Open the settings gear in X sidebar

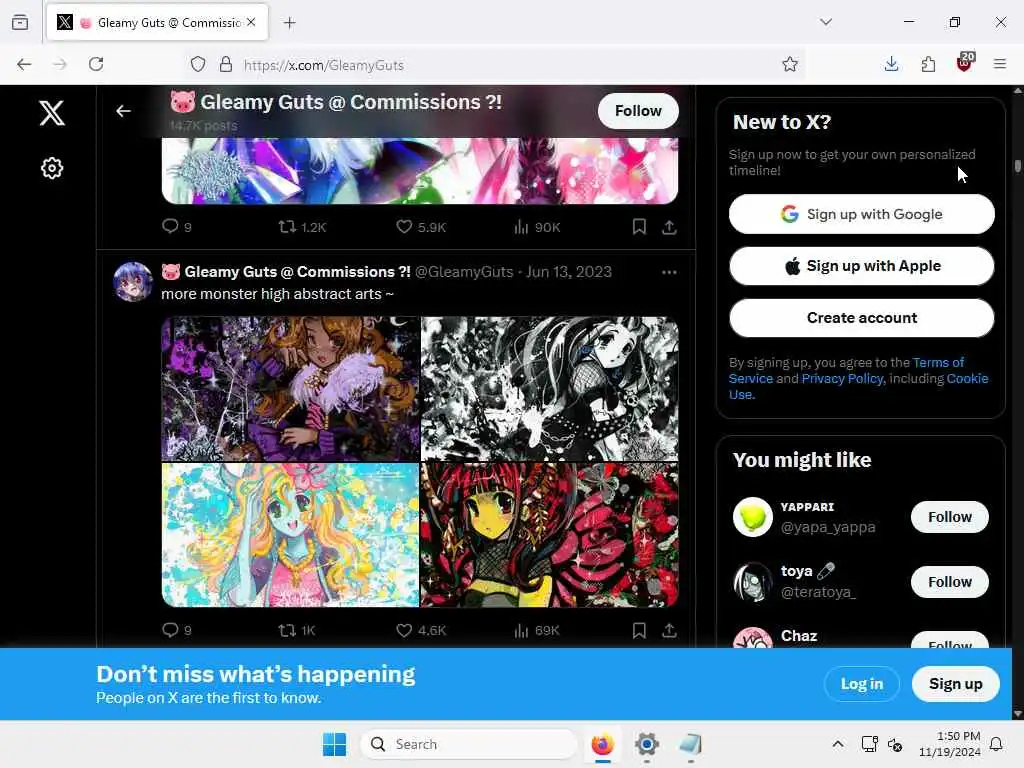[52, 168]
